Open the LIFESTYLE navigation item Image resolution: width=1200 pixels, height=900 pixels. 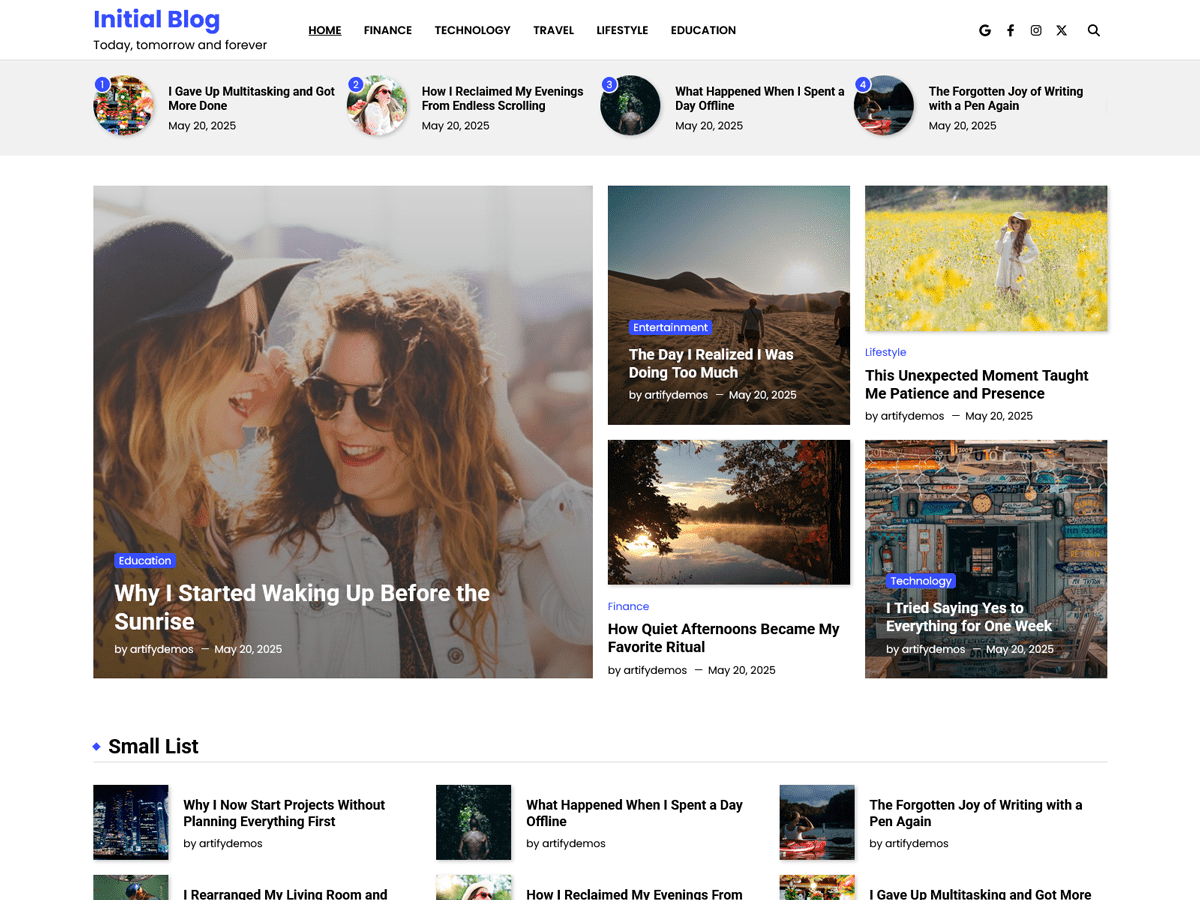(622, 30)
